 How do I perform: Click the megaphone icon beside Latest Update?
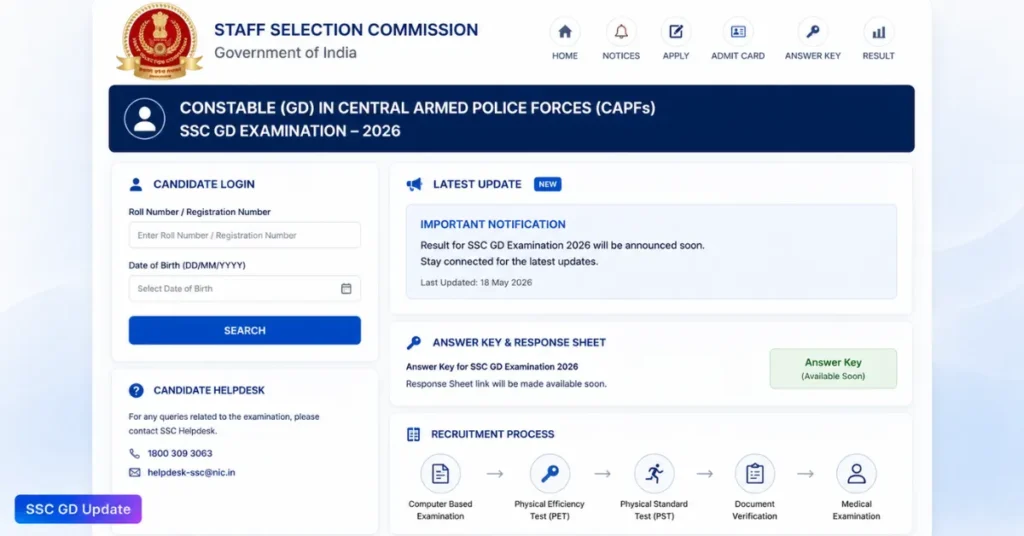point(414,185)
